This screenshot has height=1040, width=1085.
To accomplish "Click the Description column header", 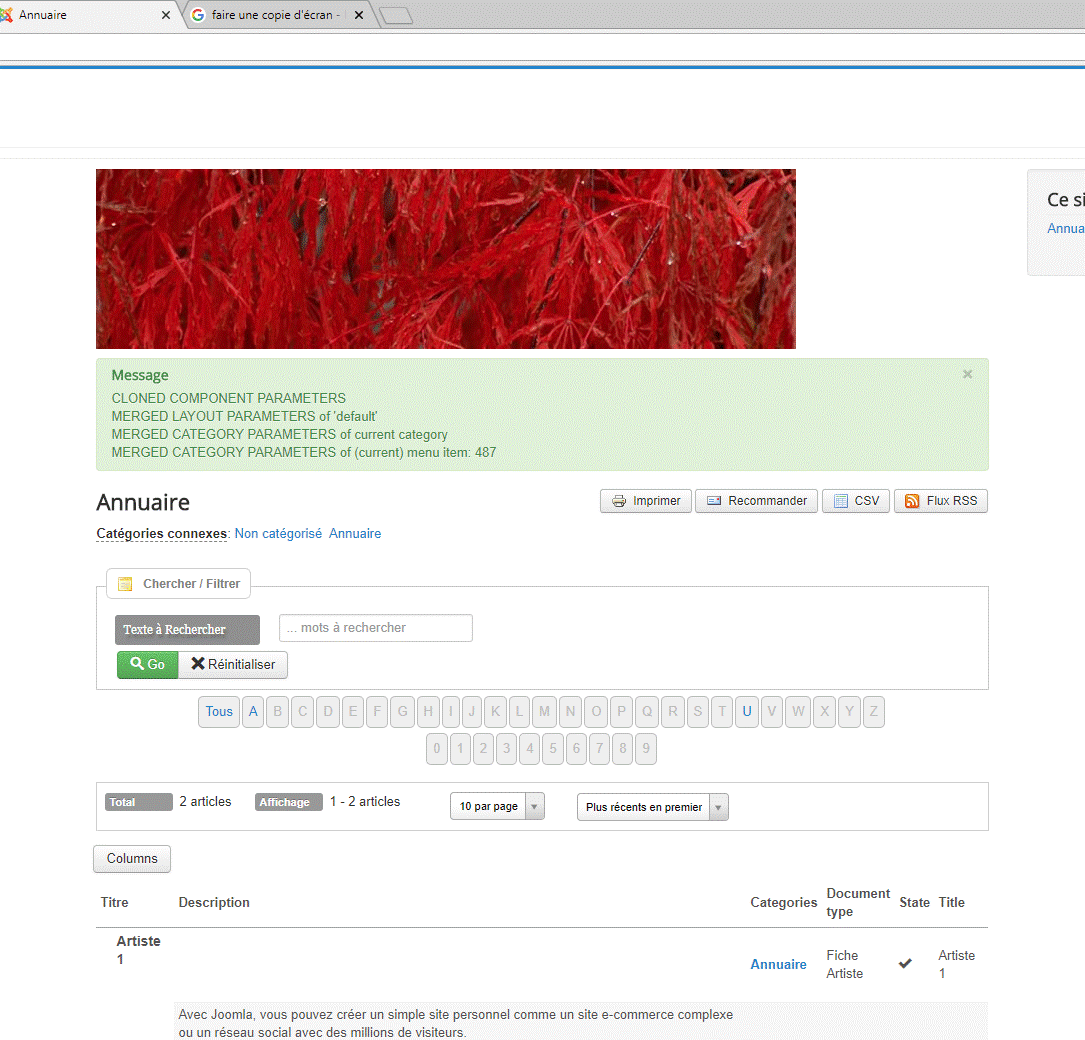I will pyautogui.click(x=214, y=902).
